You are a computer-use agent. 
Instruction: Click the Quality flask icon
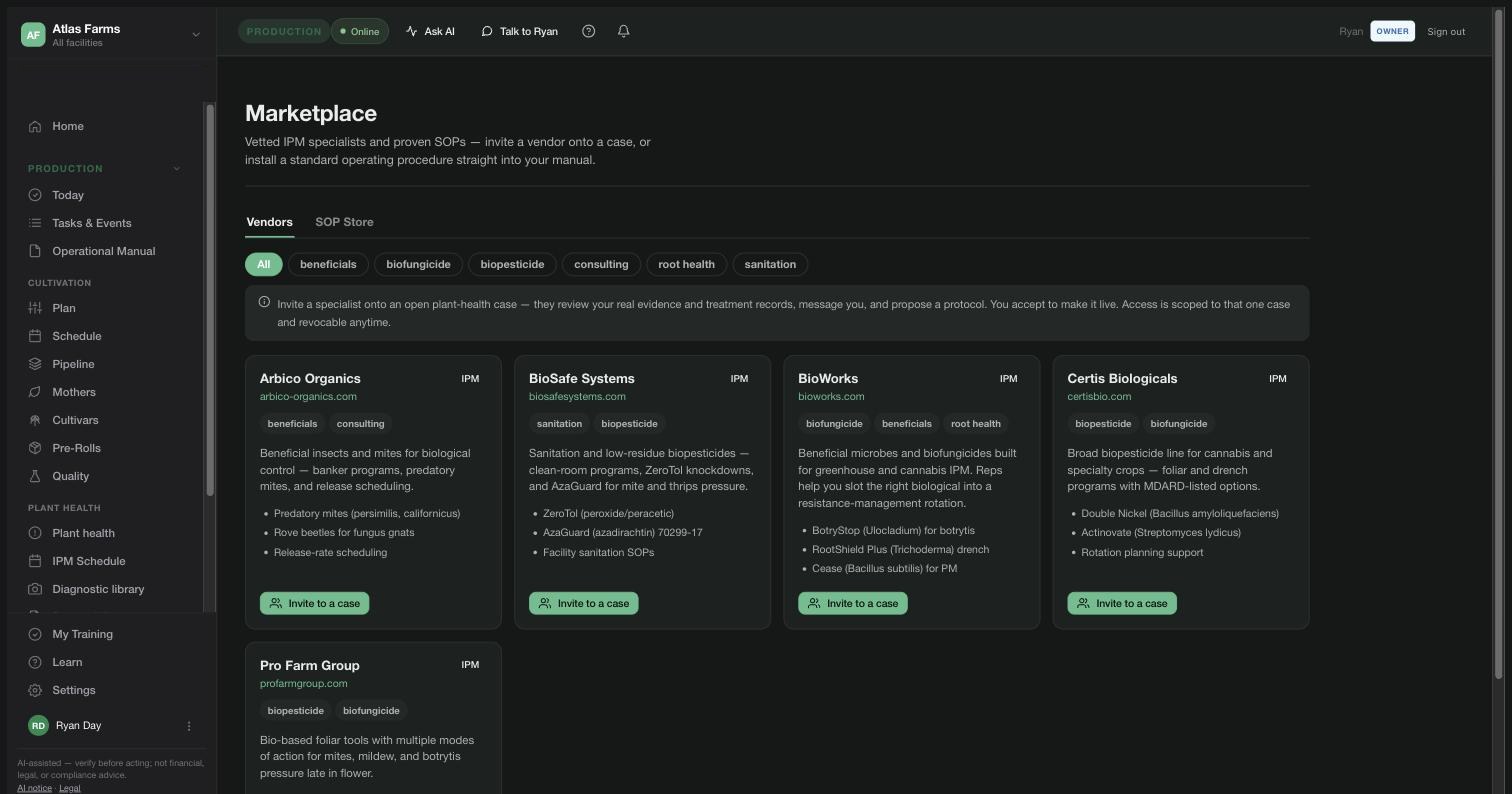coord(35,476)
